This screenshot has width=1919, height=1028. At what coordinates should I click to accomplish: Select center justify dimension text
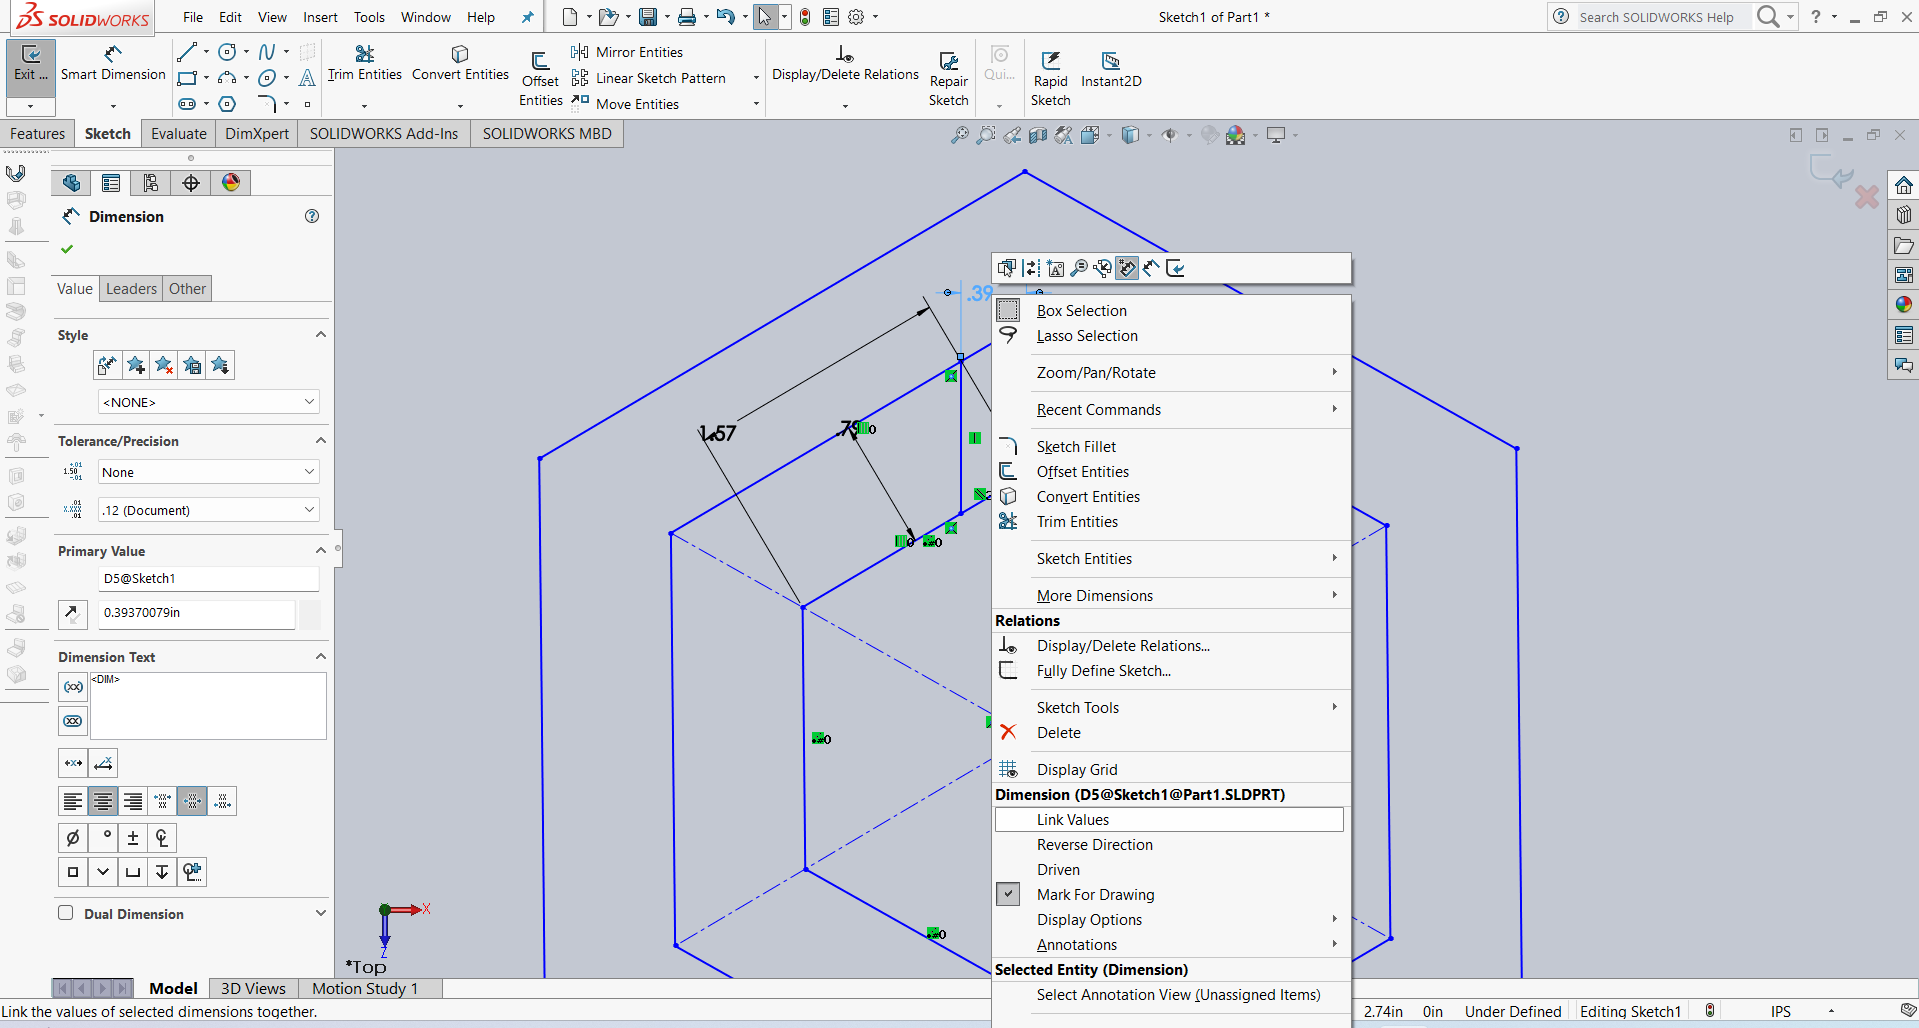click(103, 801)
